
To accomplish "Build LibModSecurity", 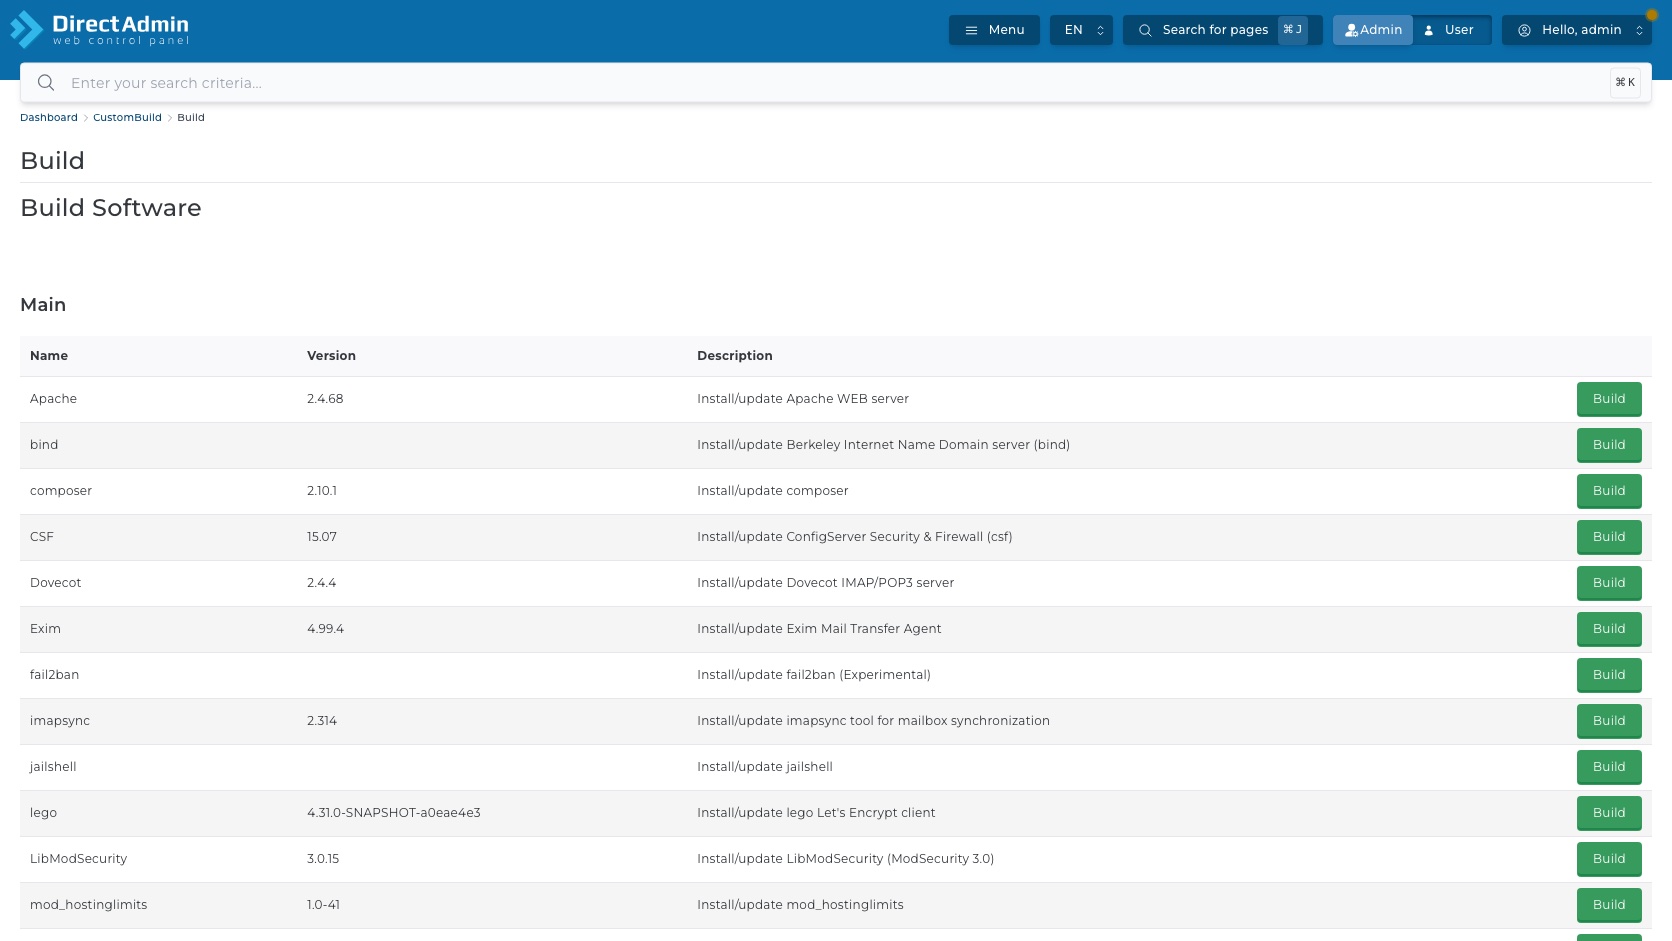I will pyautogui.click(x=1609, y=859).
